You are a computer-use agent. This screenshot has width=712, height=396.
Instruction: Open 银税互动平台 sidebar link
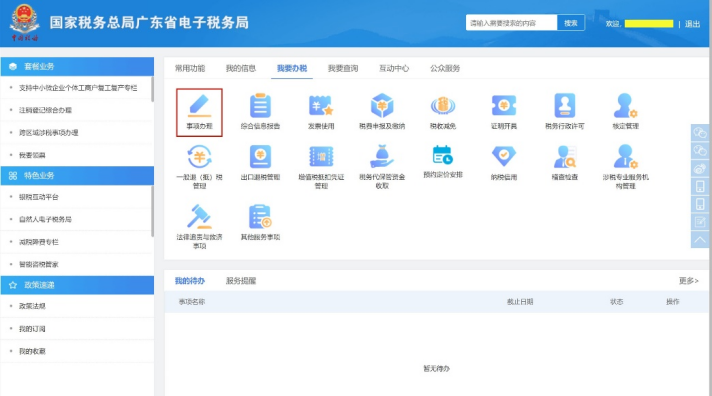39,197
